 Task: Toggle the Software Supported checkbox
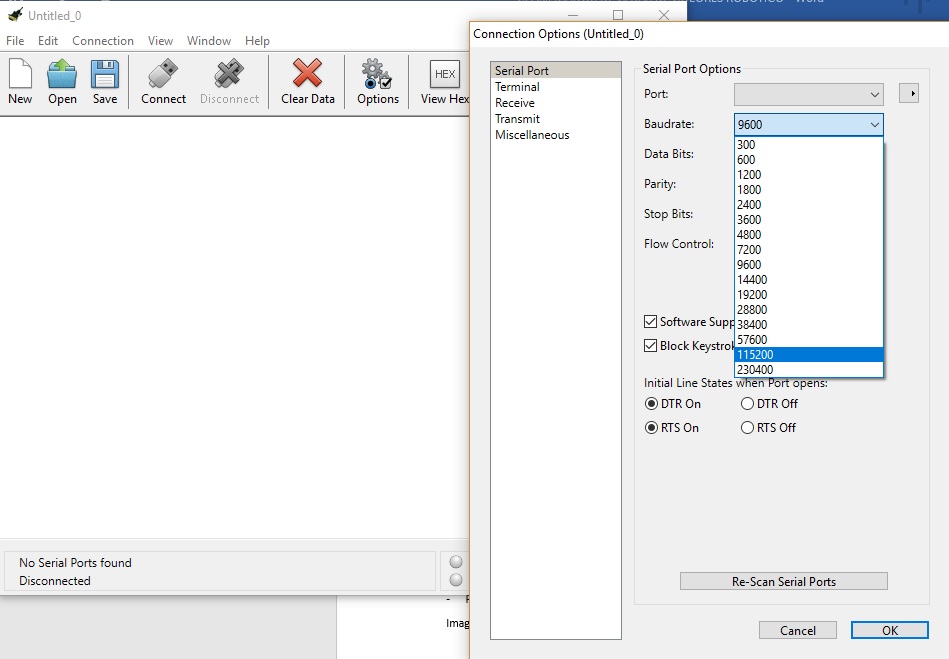pyautogui.click(x=651, y=322)
